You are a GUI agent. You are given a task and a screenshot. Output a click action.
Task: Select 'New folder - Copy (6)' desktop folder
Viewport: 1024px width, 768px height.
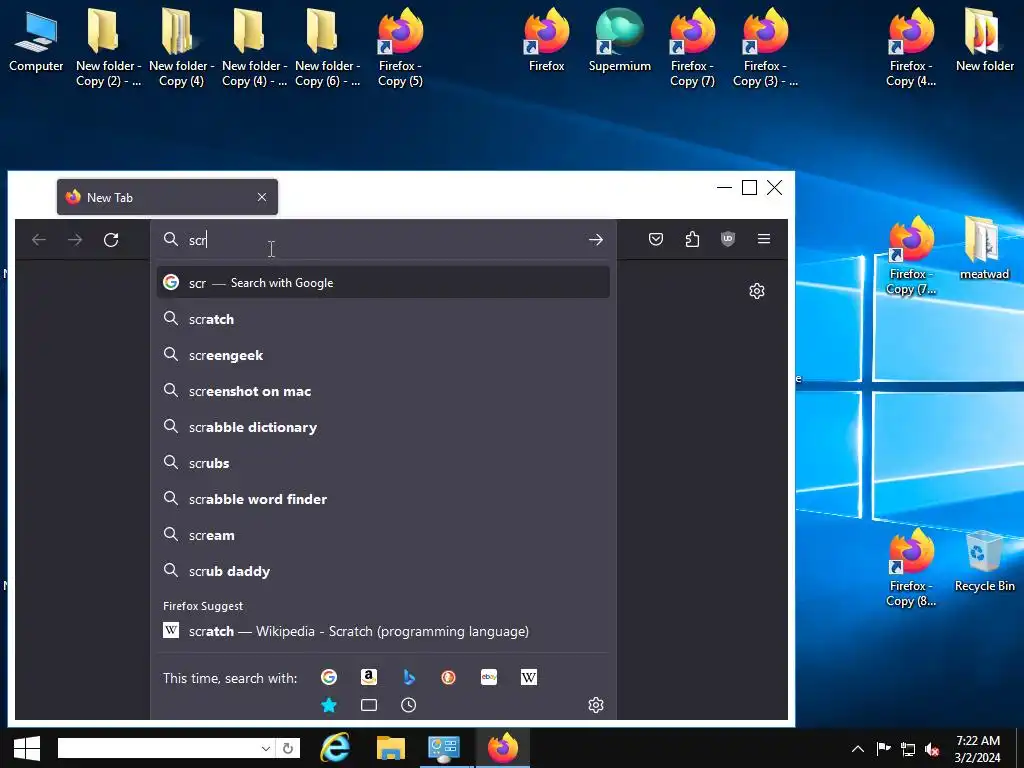327,48
